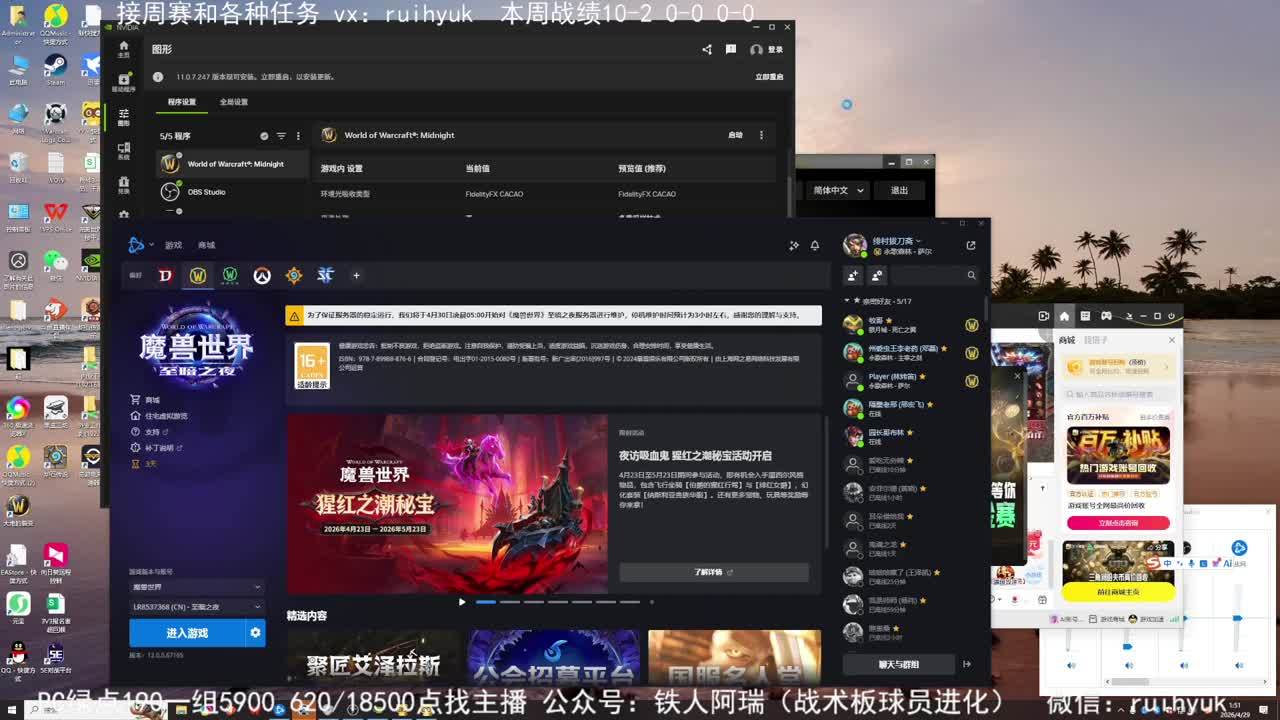Screen dimensions: 1280x720
Task: Select the Diablo game icon
Action: point(166,276)
